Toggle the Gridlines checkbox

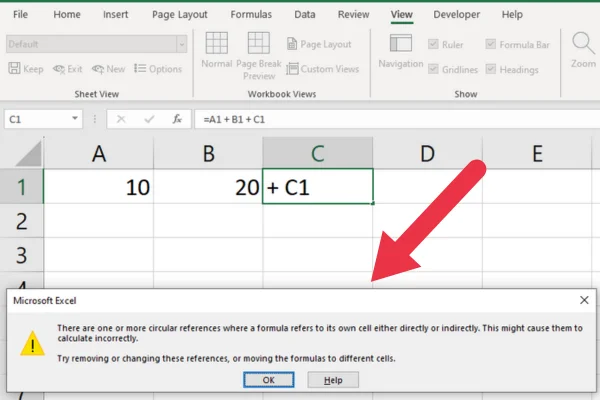pyautogui.click(x=433, y=69)
